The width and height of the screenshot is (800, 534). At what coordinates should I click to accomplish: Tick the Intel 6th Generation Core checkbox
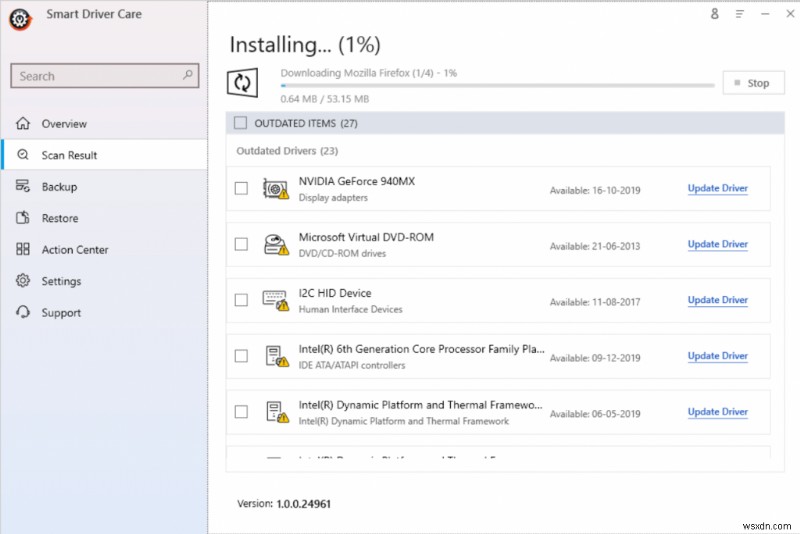[241, 355]
